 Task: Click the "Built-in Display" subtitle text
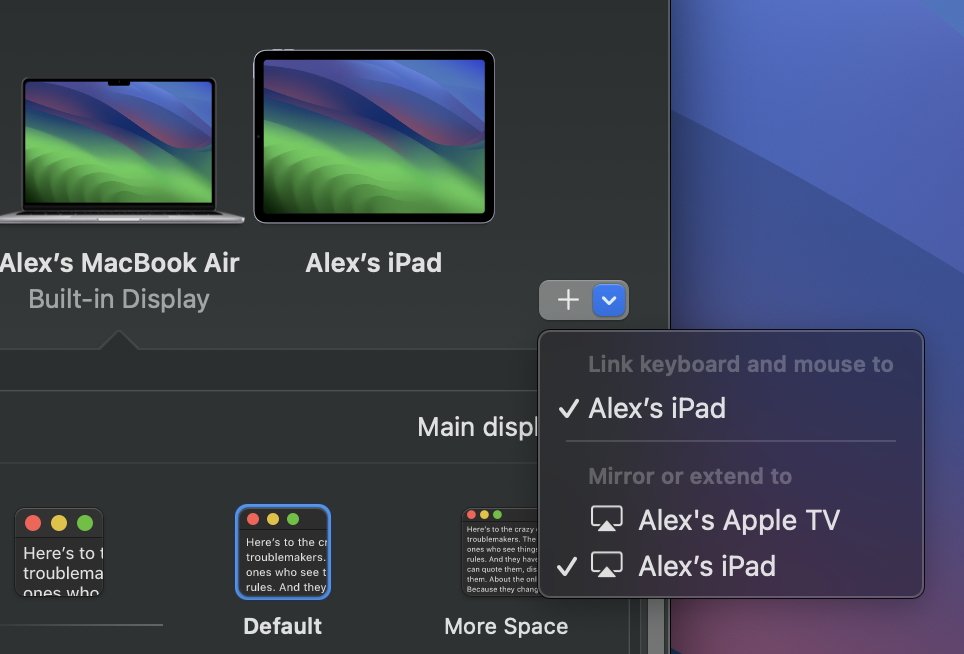click(119, 299)
